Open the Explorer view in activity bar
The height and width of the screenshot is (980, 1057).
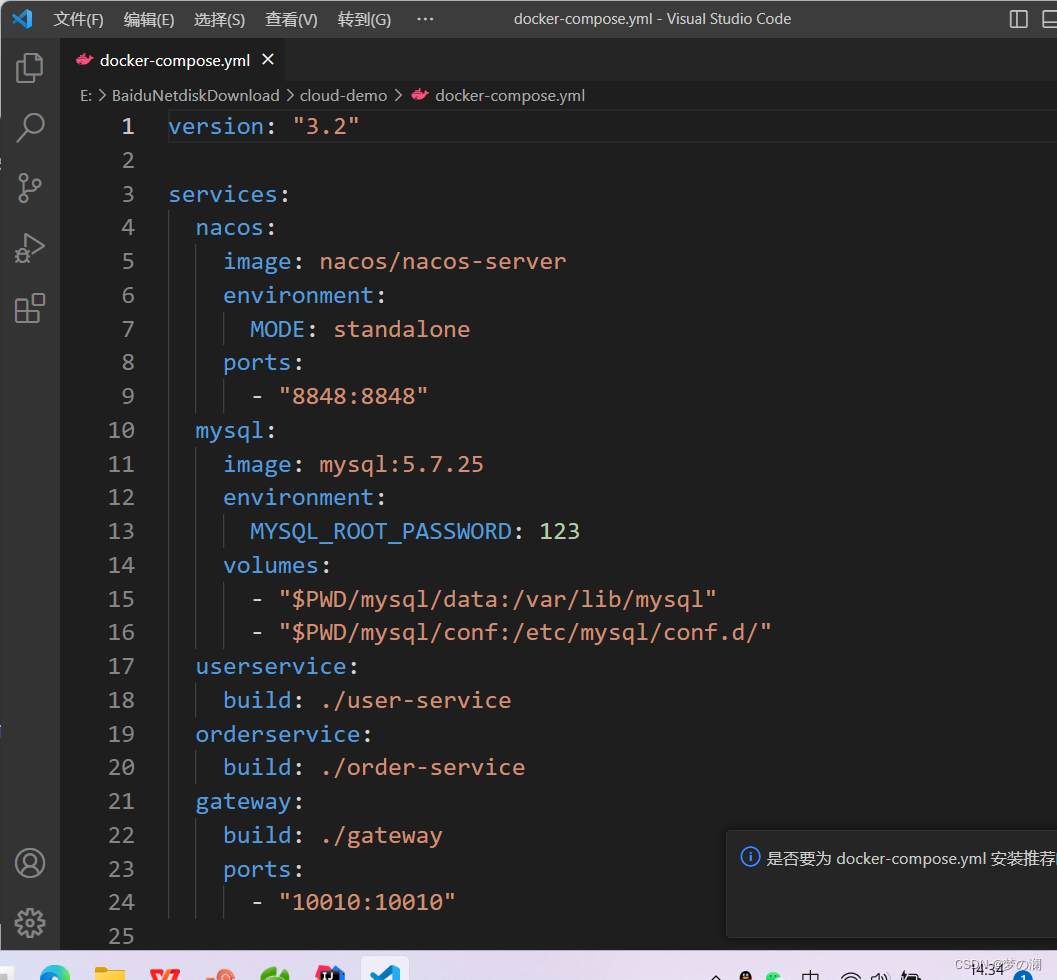tap(30, 67)
